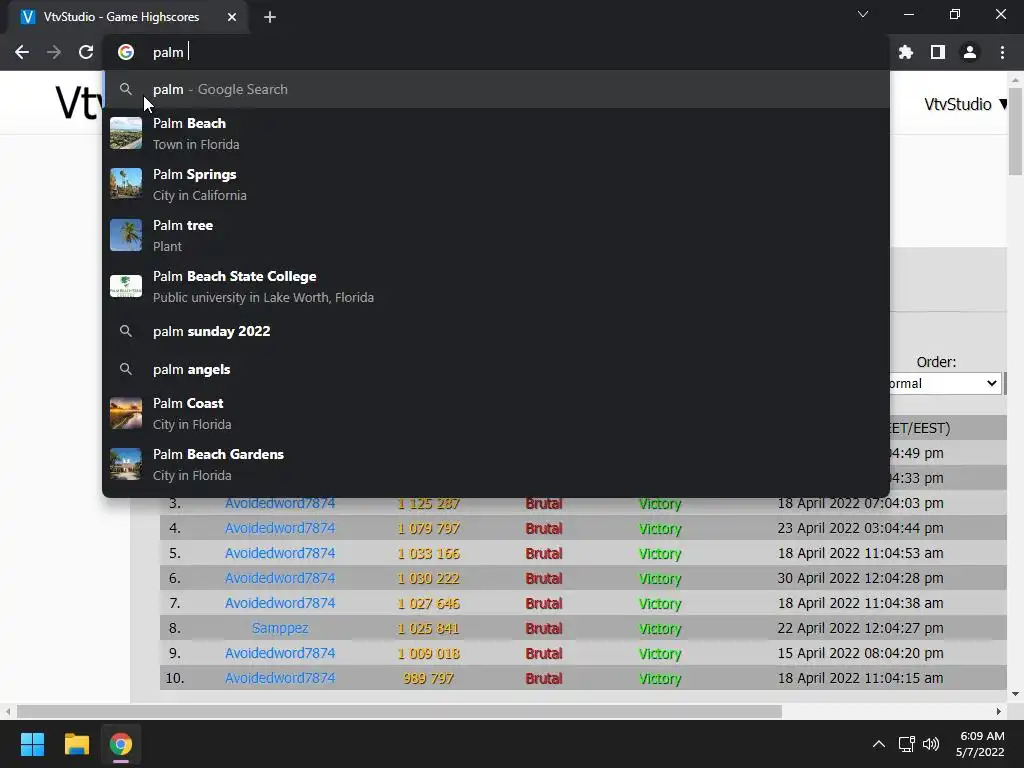
Task: Open a new tab with the plus button
Action: 270,17
